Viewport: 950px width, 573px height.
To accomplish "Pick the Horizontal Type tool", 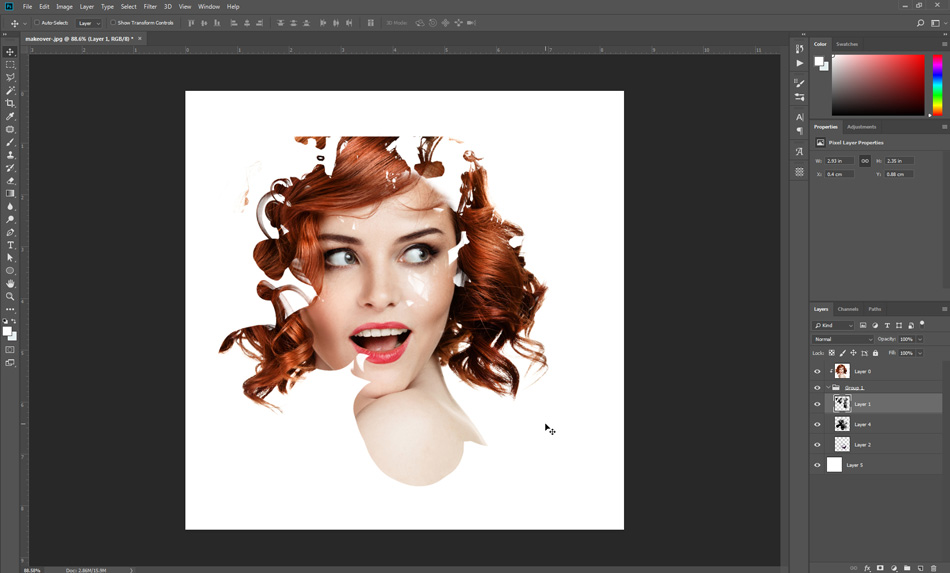I will point(10,245).
